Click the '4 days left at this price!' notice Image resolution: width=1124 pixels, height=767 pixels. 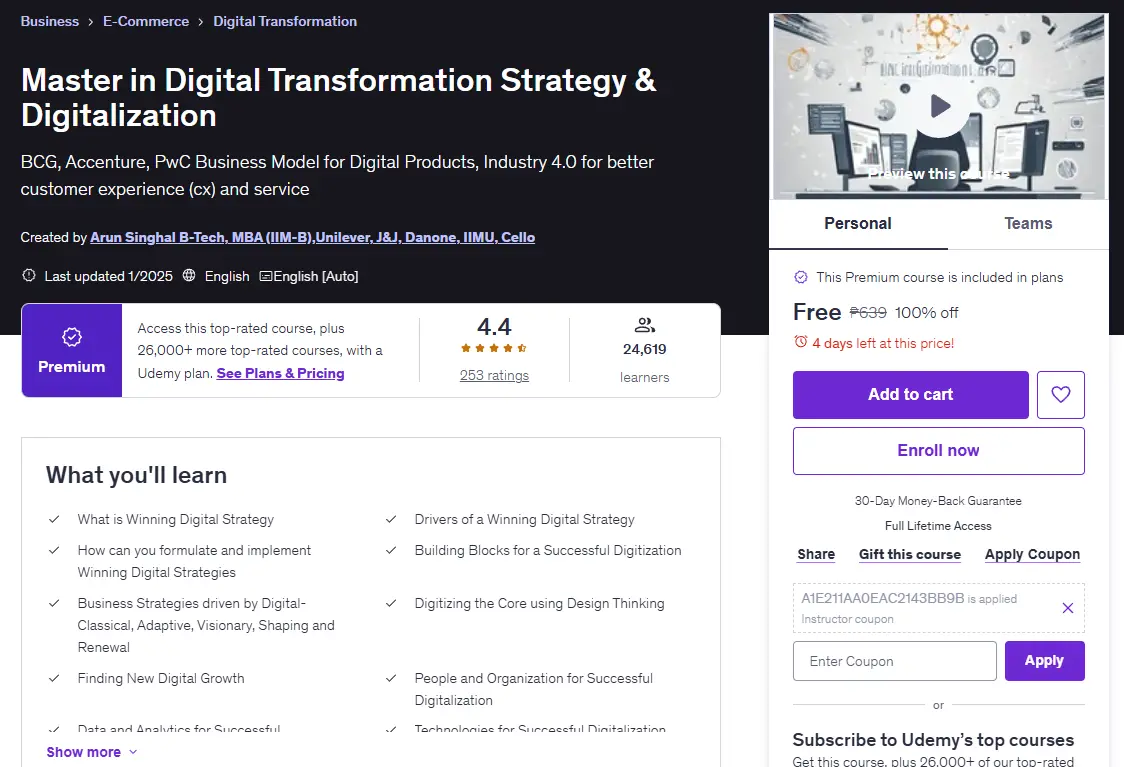(883, 343)
